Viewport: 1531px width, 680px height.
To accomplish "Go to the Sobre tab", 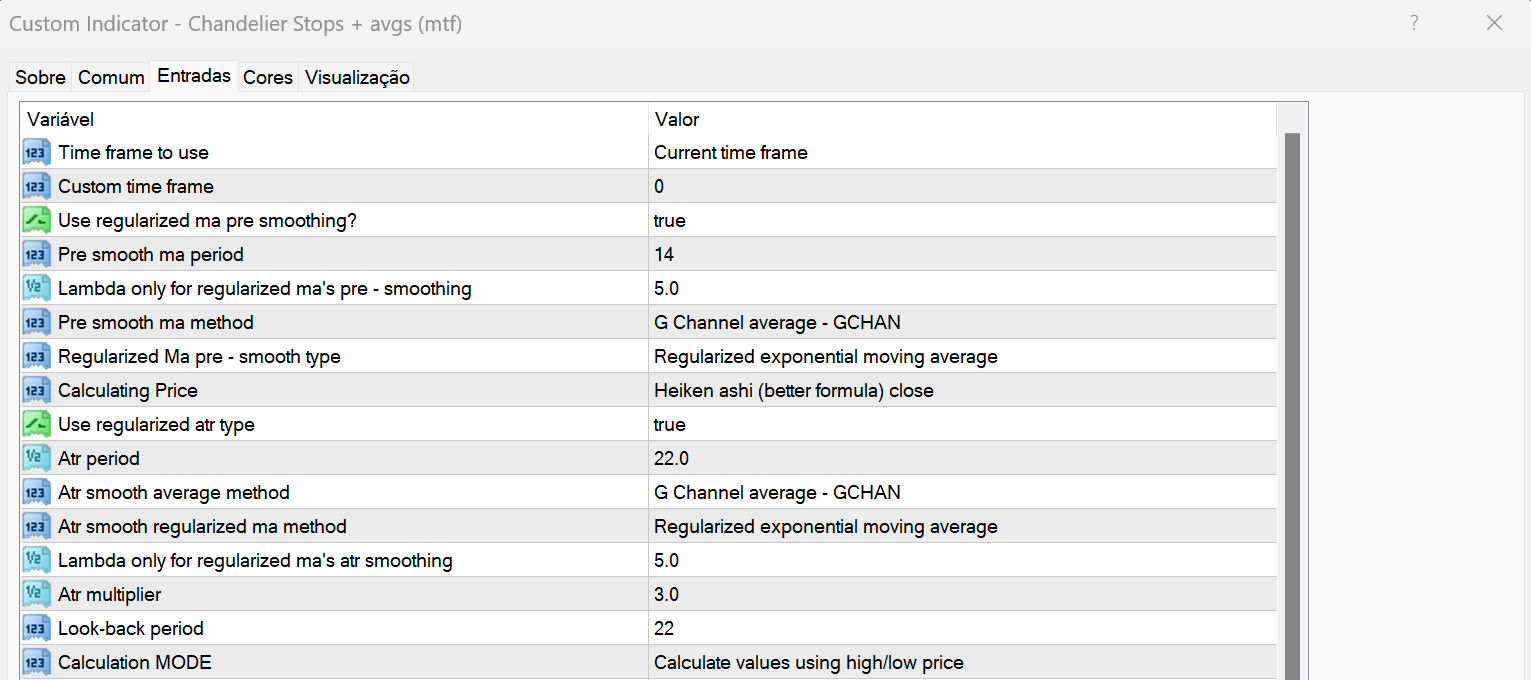I will pos(40,77).
